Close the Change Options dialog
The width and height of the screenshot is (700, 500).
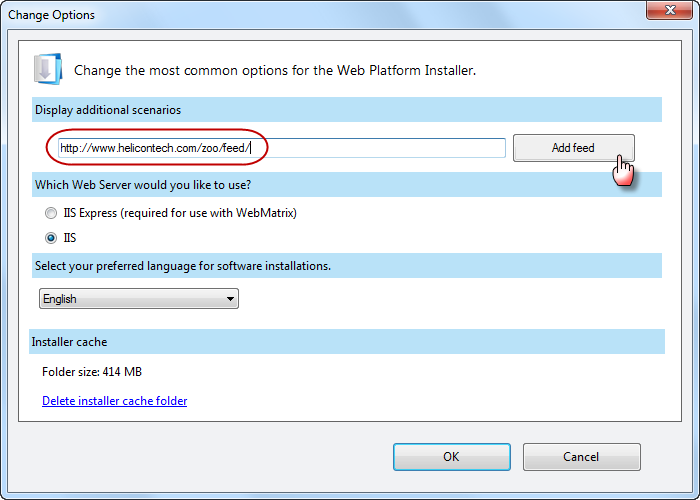pos(669,10)
